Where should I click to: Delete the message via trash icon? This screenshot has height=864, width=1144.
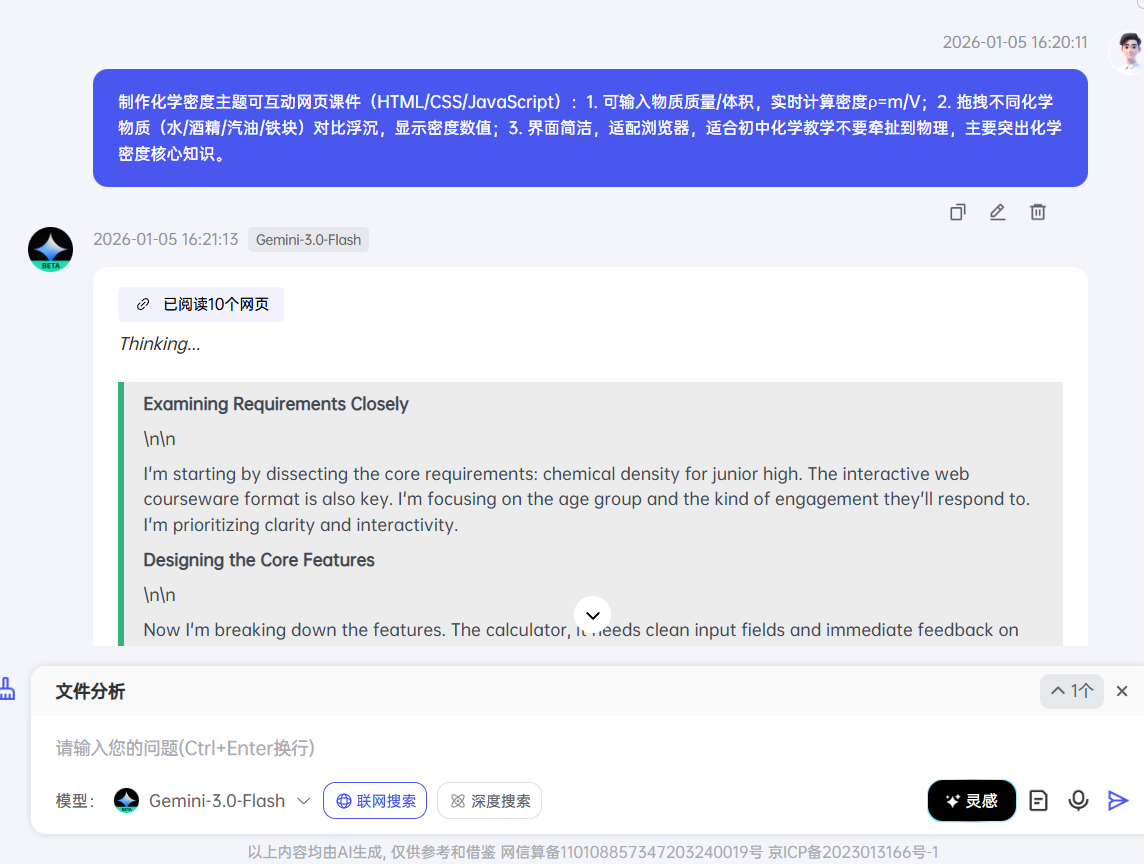pyautogui.click(x=1037, y=212)
